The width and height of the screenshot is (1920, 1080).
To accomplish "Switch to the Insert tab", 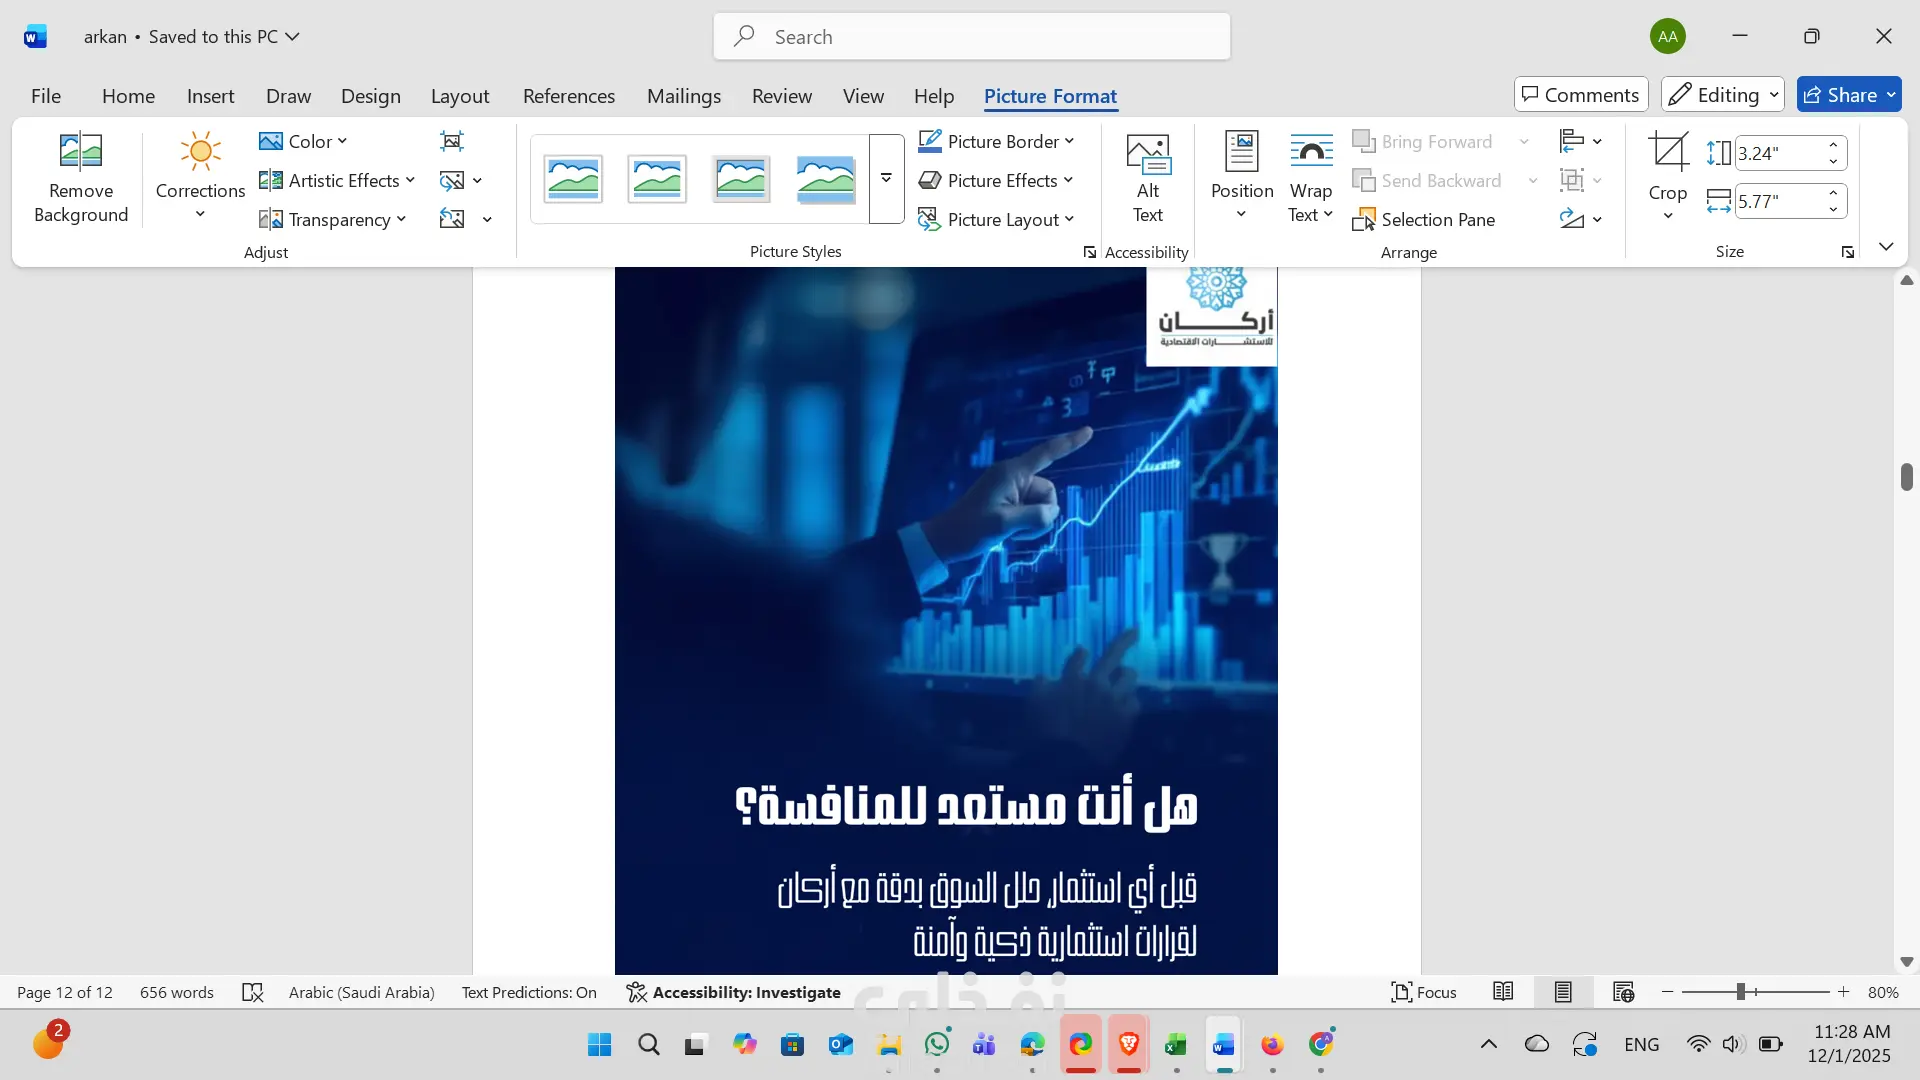I will pyautogui.click(x=210, y=96).
